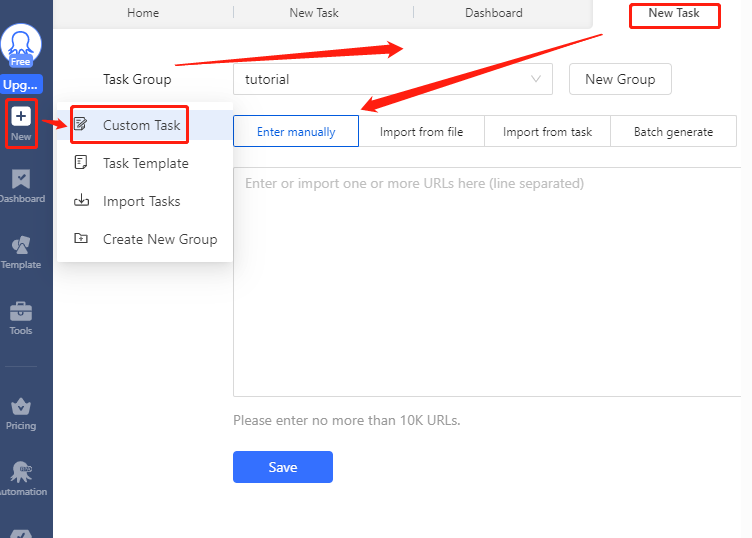Click the Upgrade badge in sidebar
752x538 pixels.
(21, 85)
